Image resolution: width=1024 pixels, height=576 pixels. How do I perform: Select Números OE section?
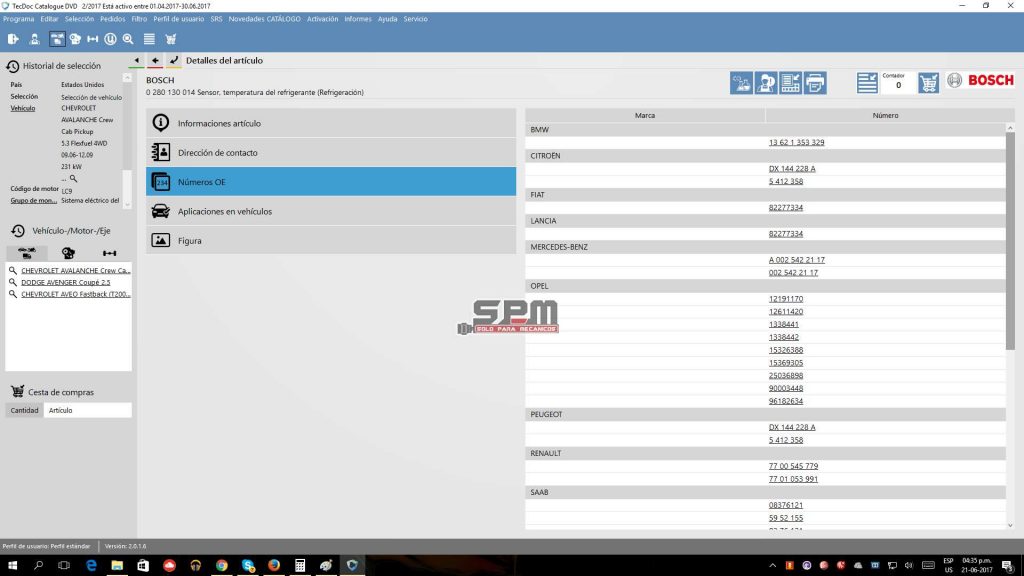331,182
